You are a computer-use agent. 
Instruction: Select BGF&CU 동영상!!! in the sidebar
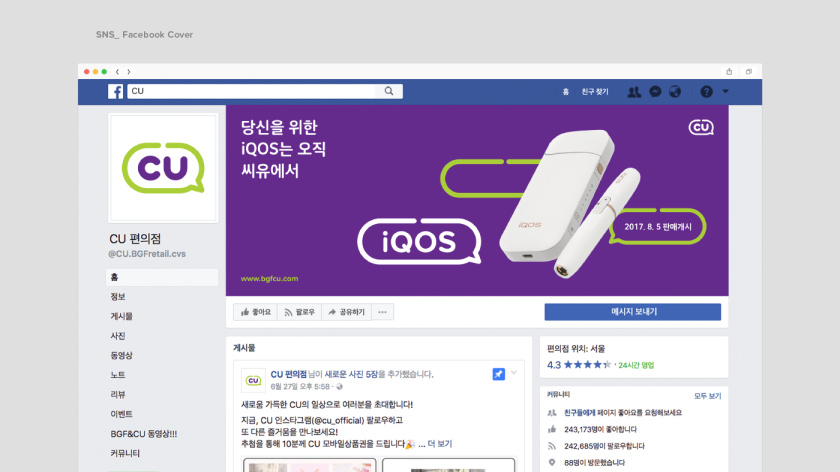pos(144,434)
